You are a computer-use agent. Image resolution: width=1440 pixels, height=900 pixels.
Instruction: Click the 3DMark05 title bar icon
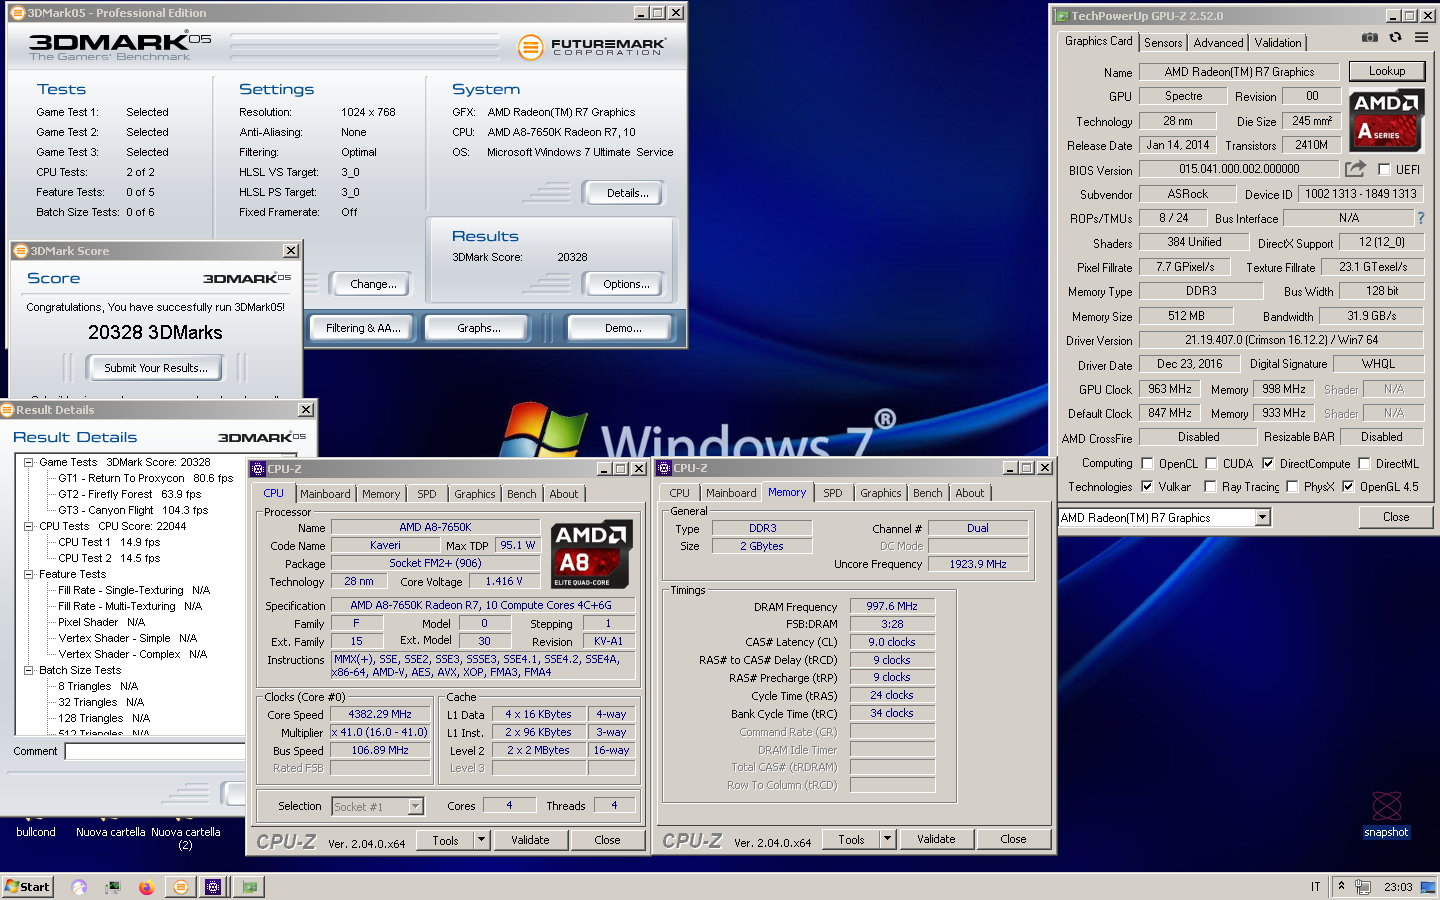point(18,13)
